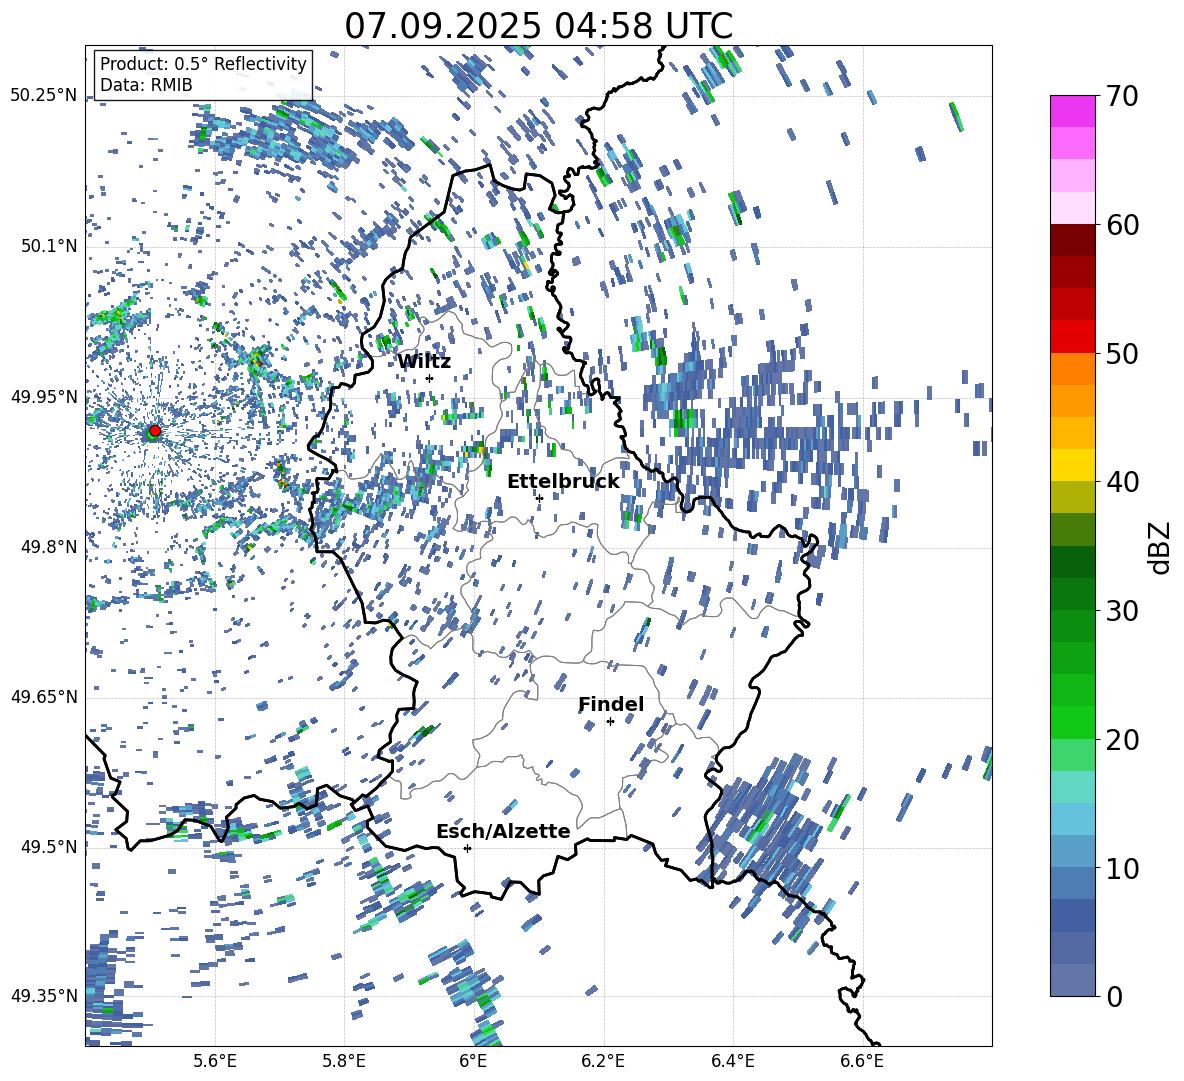Image resolution: width=1184 pixels, height=1081 pixels.
Task: Click the 70 tick label on colorbar
Action: (1122, 96)
